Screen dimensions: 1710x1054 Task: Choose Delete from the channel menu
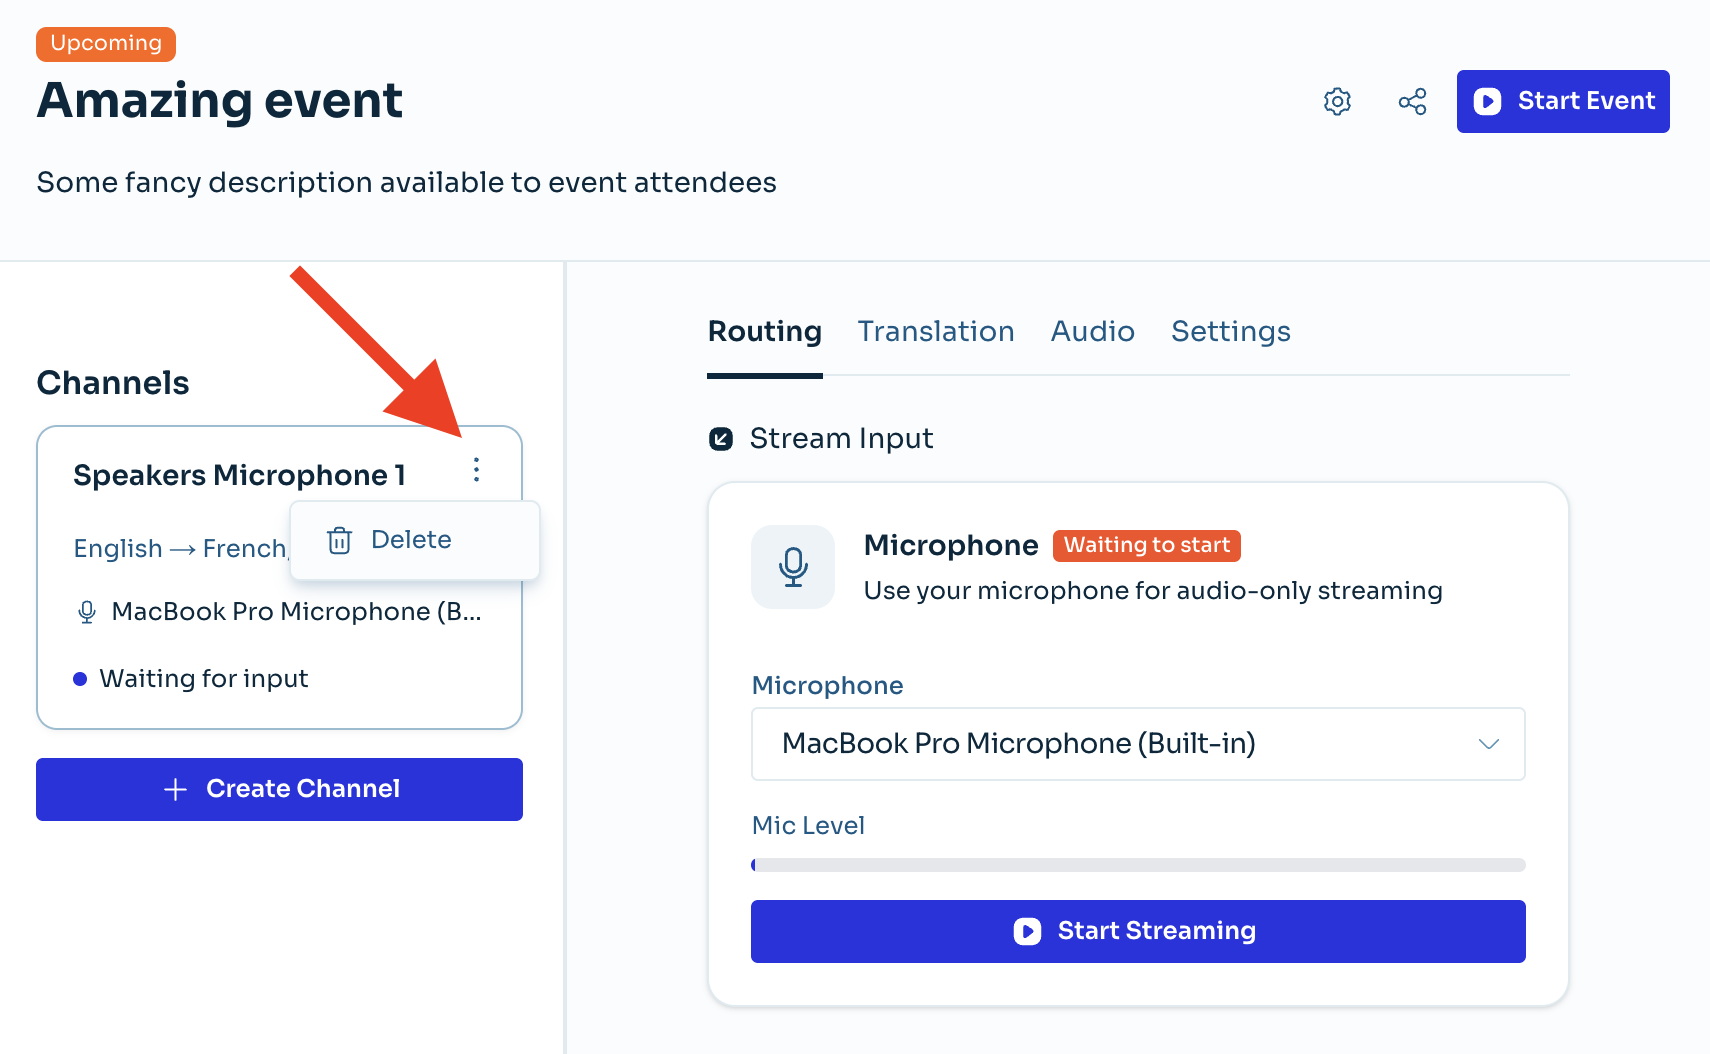411,540
